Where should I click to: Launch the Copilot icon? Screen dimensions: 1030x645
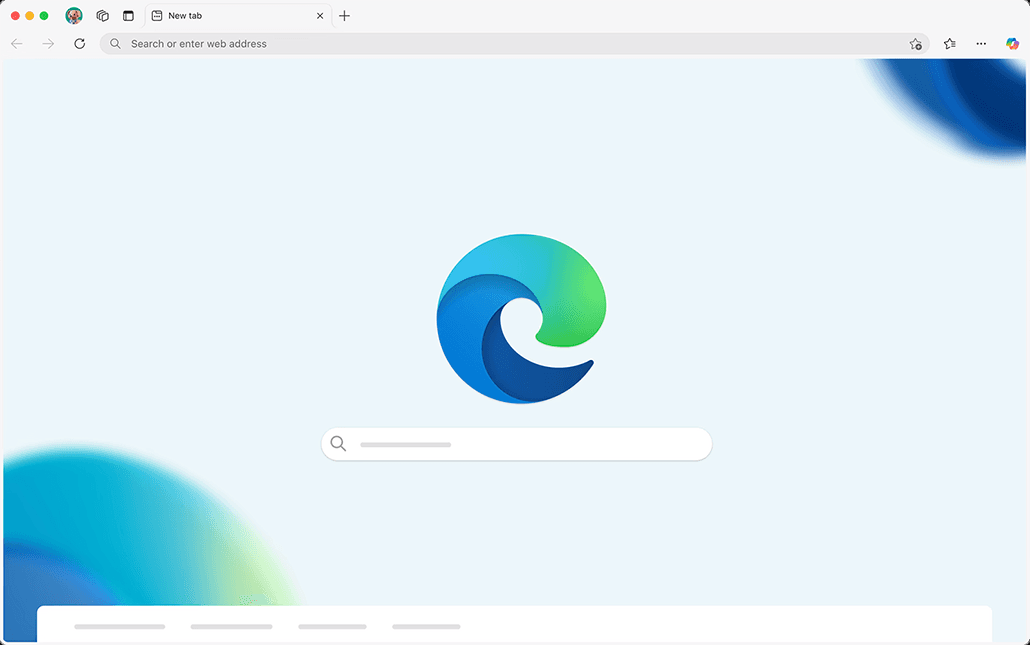tap(1012, 43)
